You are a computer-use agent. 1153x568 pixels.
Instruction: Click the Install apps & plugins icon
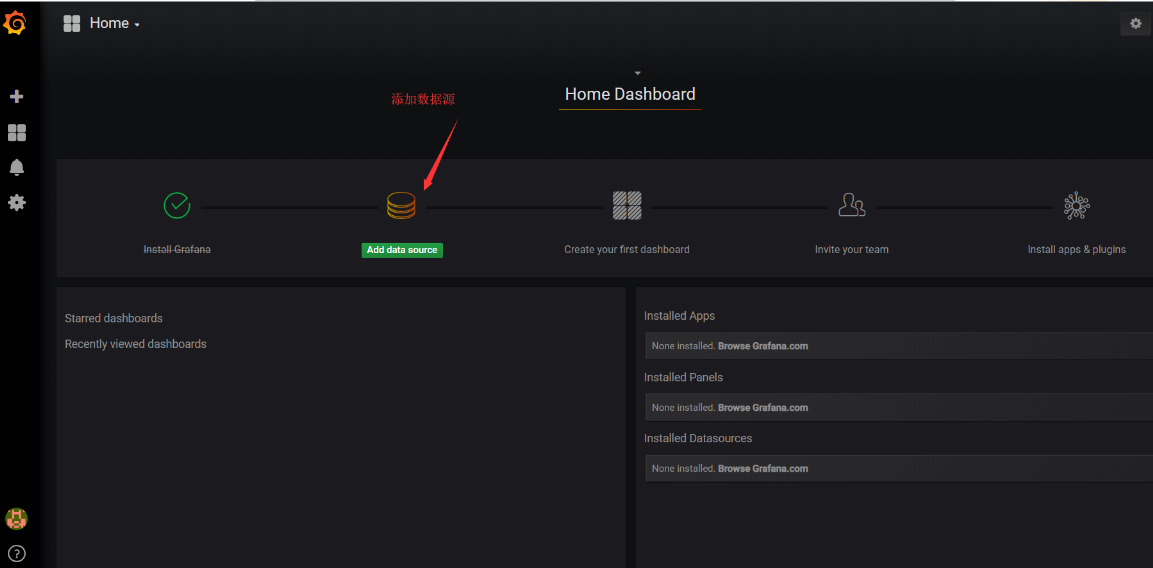(1076, 206)
